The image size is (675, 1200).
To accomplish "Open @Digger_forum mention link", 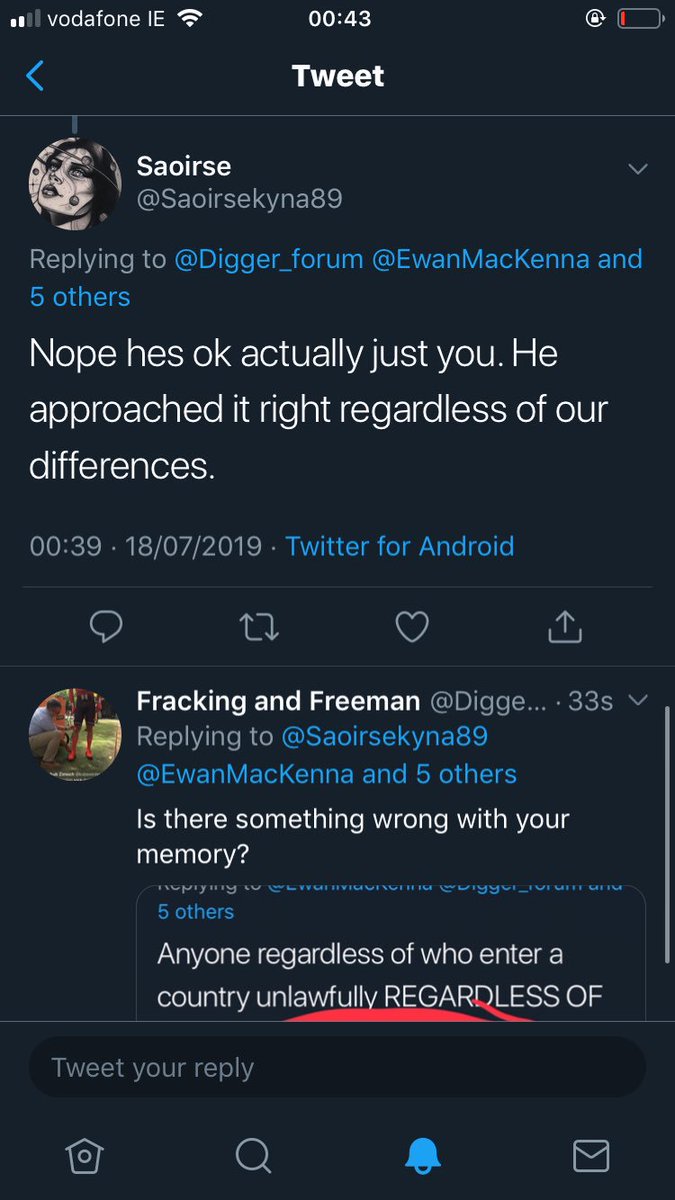I will (269, 259).
